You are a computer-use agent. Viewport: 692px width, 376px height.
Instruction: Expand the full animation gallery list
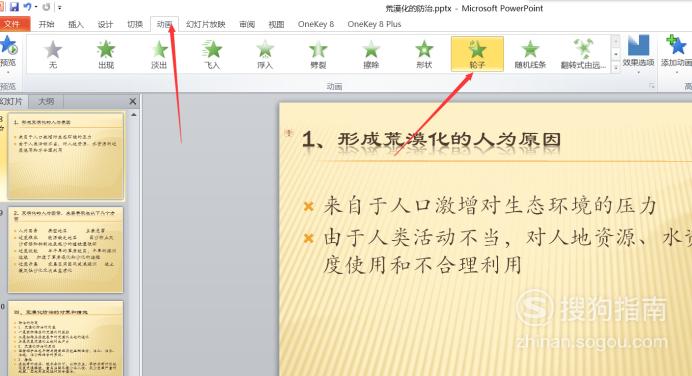616,66
